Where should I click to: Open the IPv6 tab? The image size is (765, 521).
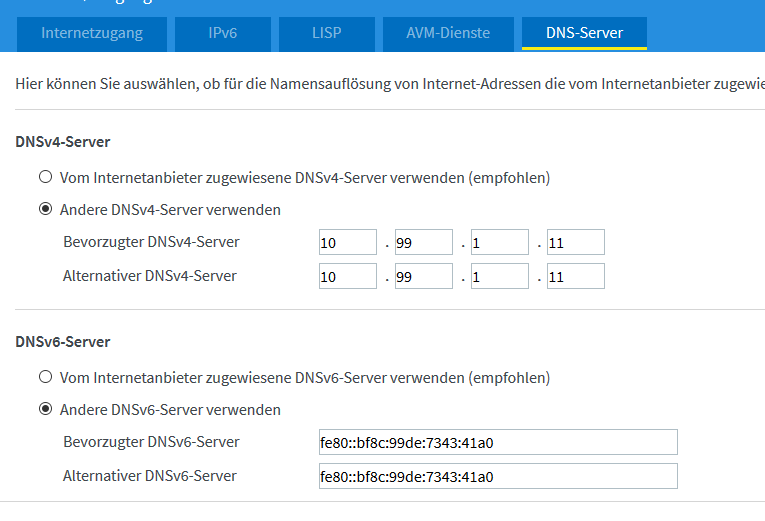coord(222,33)
